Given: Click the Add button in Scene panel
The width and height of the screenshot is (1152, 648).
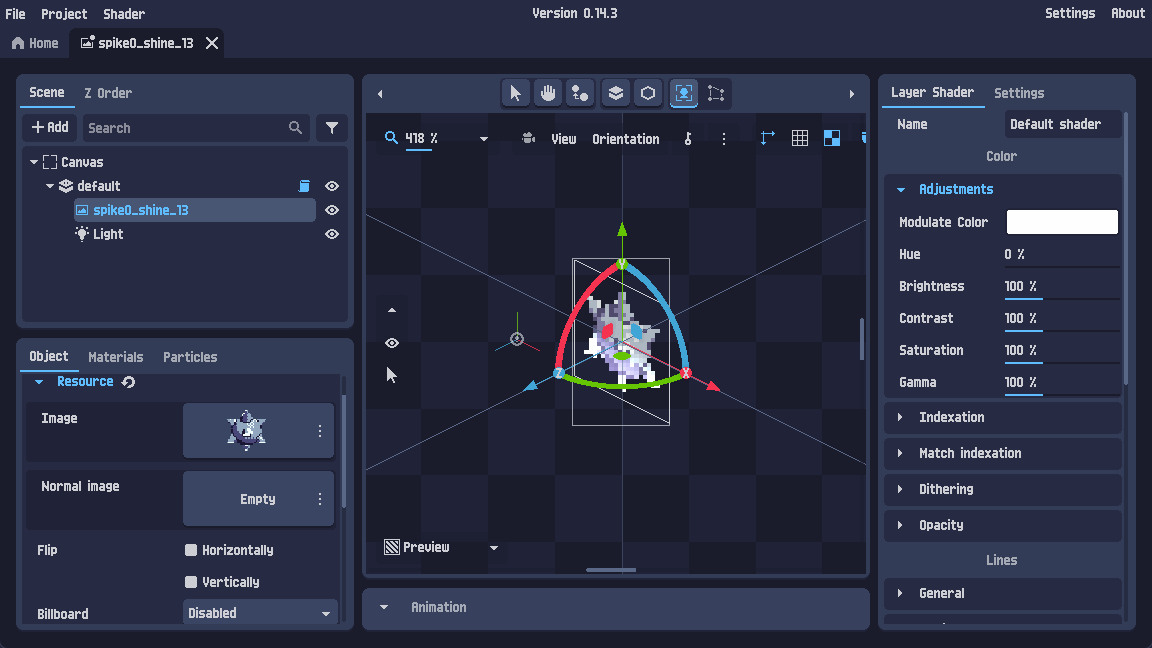Looking at the screenshot, I should 50,128.
